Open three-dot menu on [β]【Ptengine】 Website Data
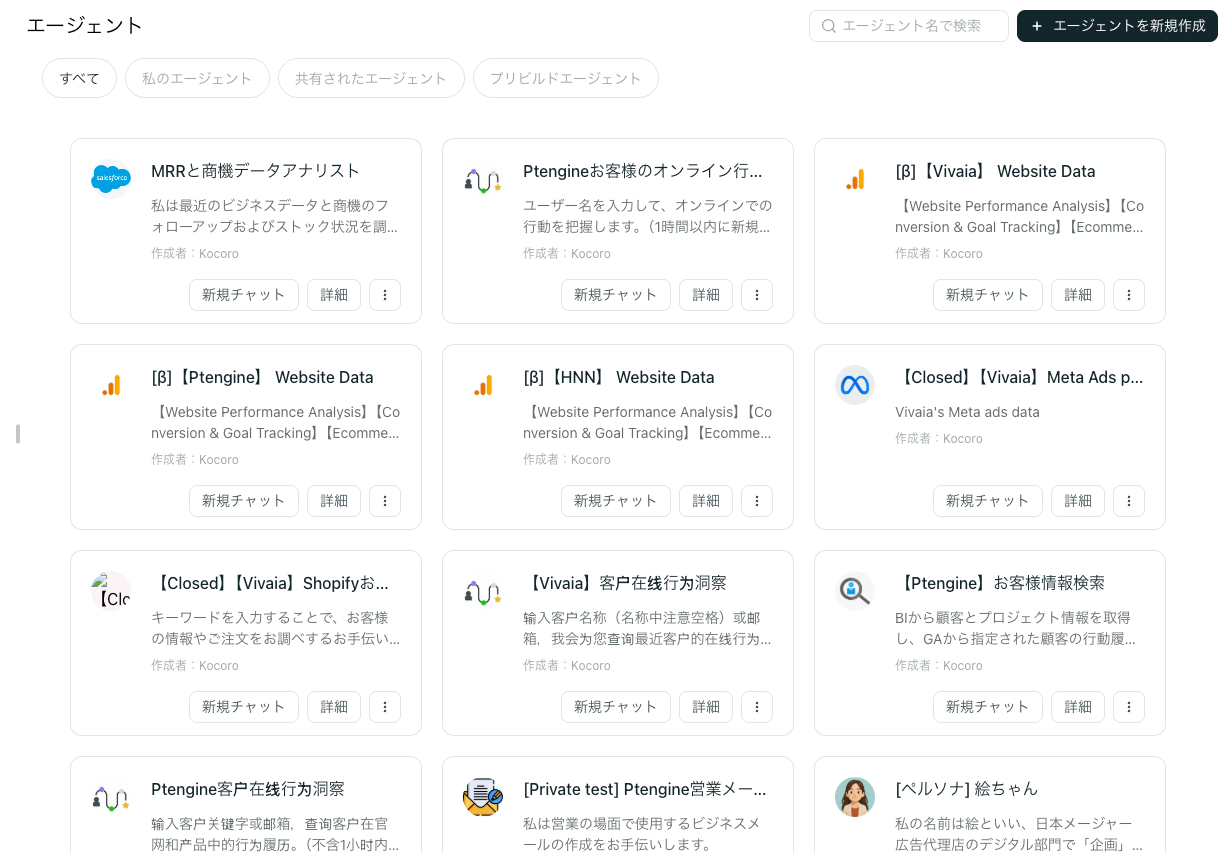 pos(385,501)
